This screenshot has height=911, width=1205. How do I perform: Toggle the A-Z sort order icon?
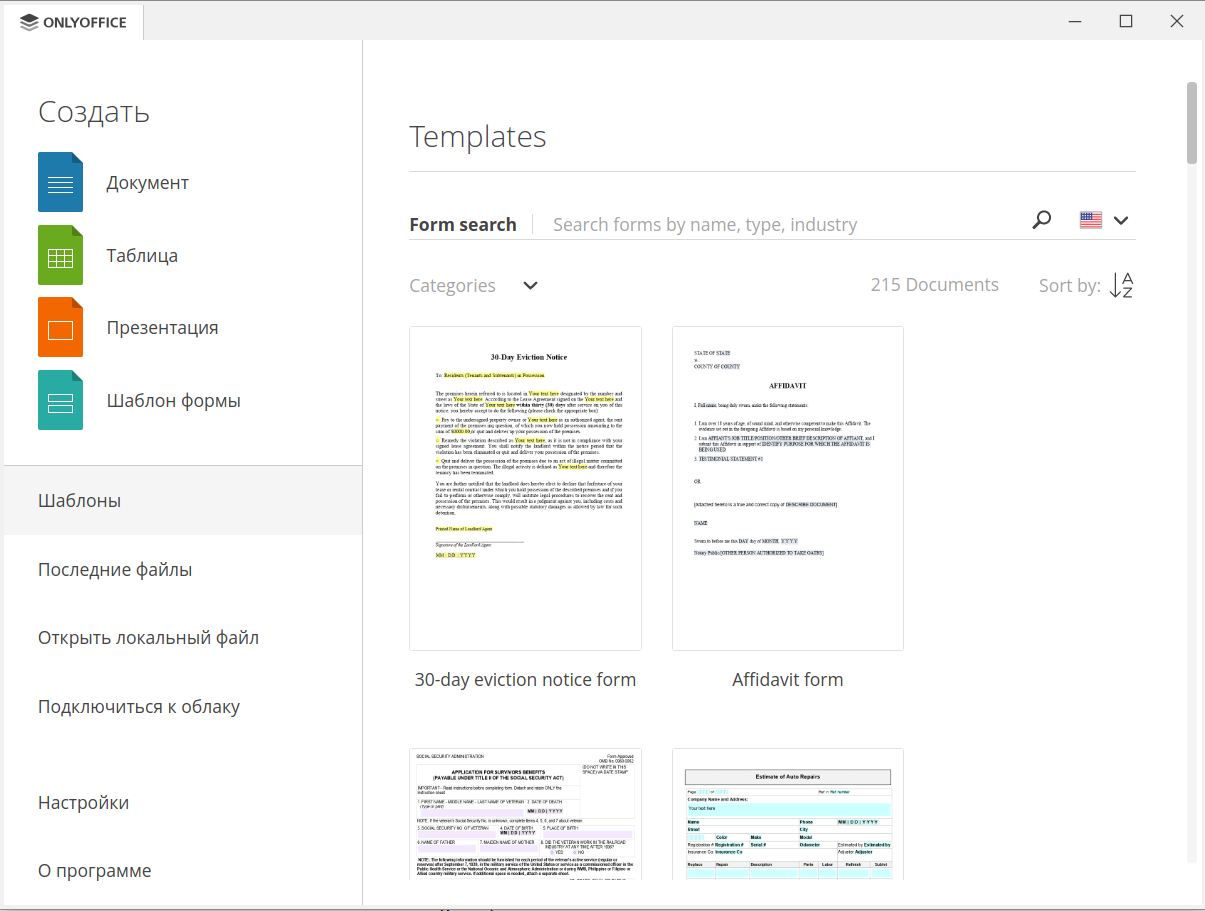click(1121, 285)
